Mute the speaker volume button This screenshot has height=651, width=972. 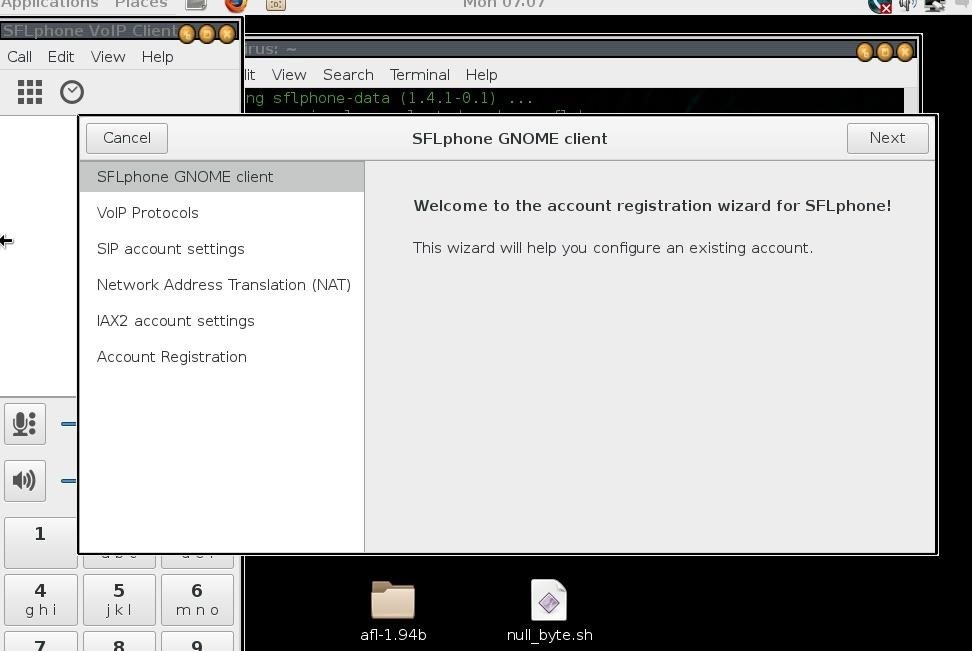pyautogui.click(x=25, y=480)
